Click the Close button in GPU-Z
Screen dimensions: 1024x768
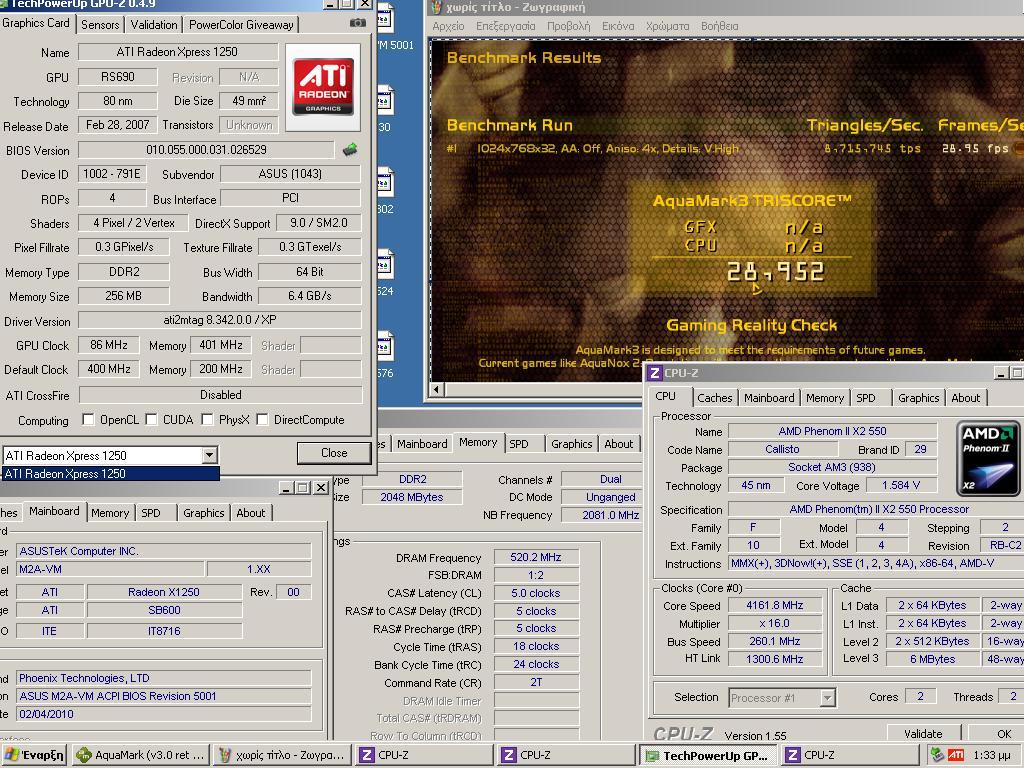[x=334, y=453]
